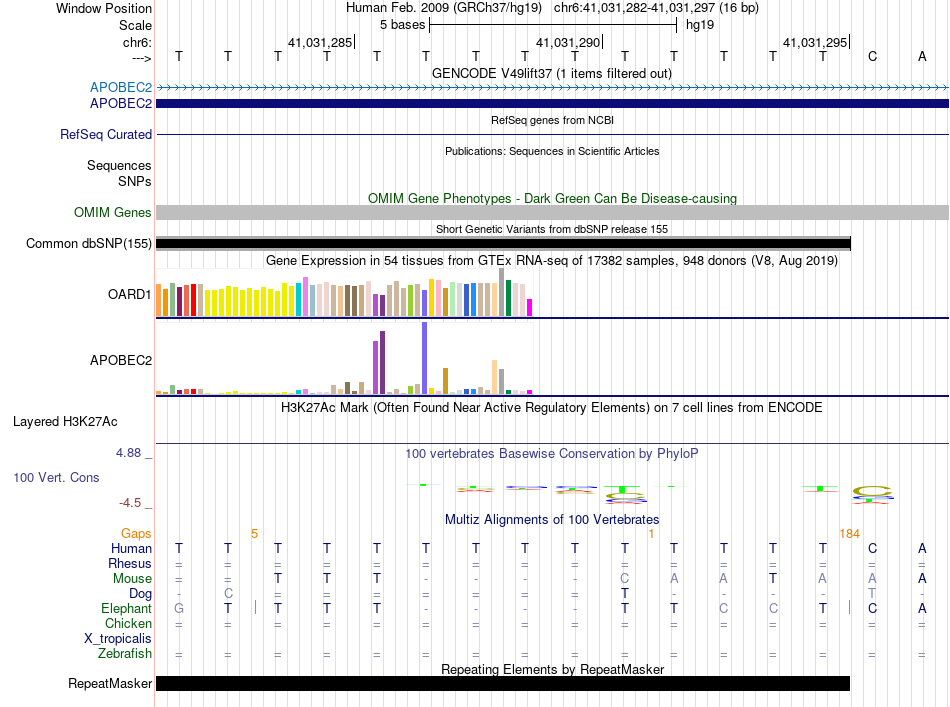The image size is (950, 707).
Task: Click the '5 bases' scale bar label
Action: click(402, 25)
